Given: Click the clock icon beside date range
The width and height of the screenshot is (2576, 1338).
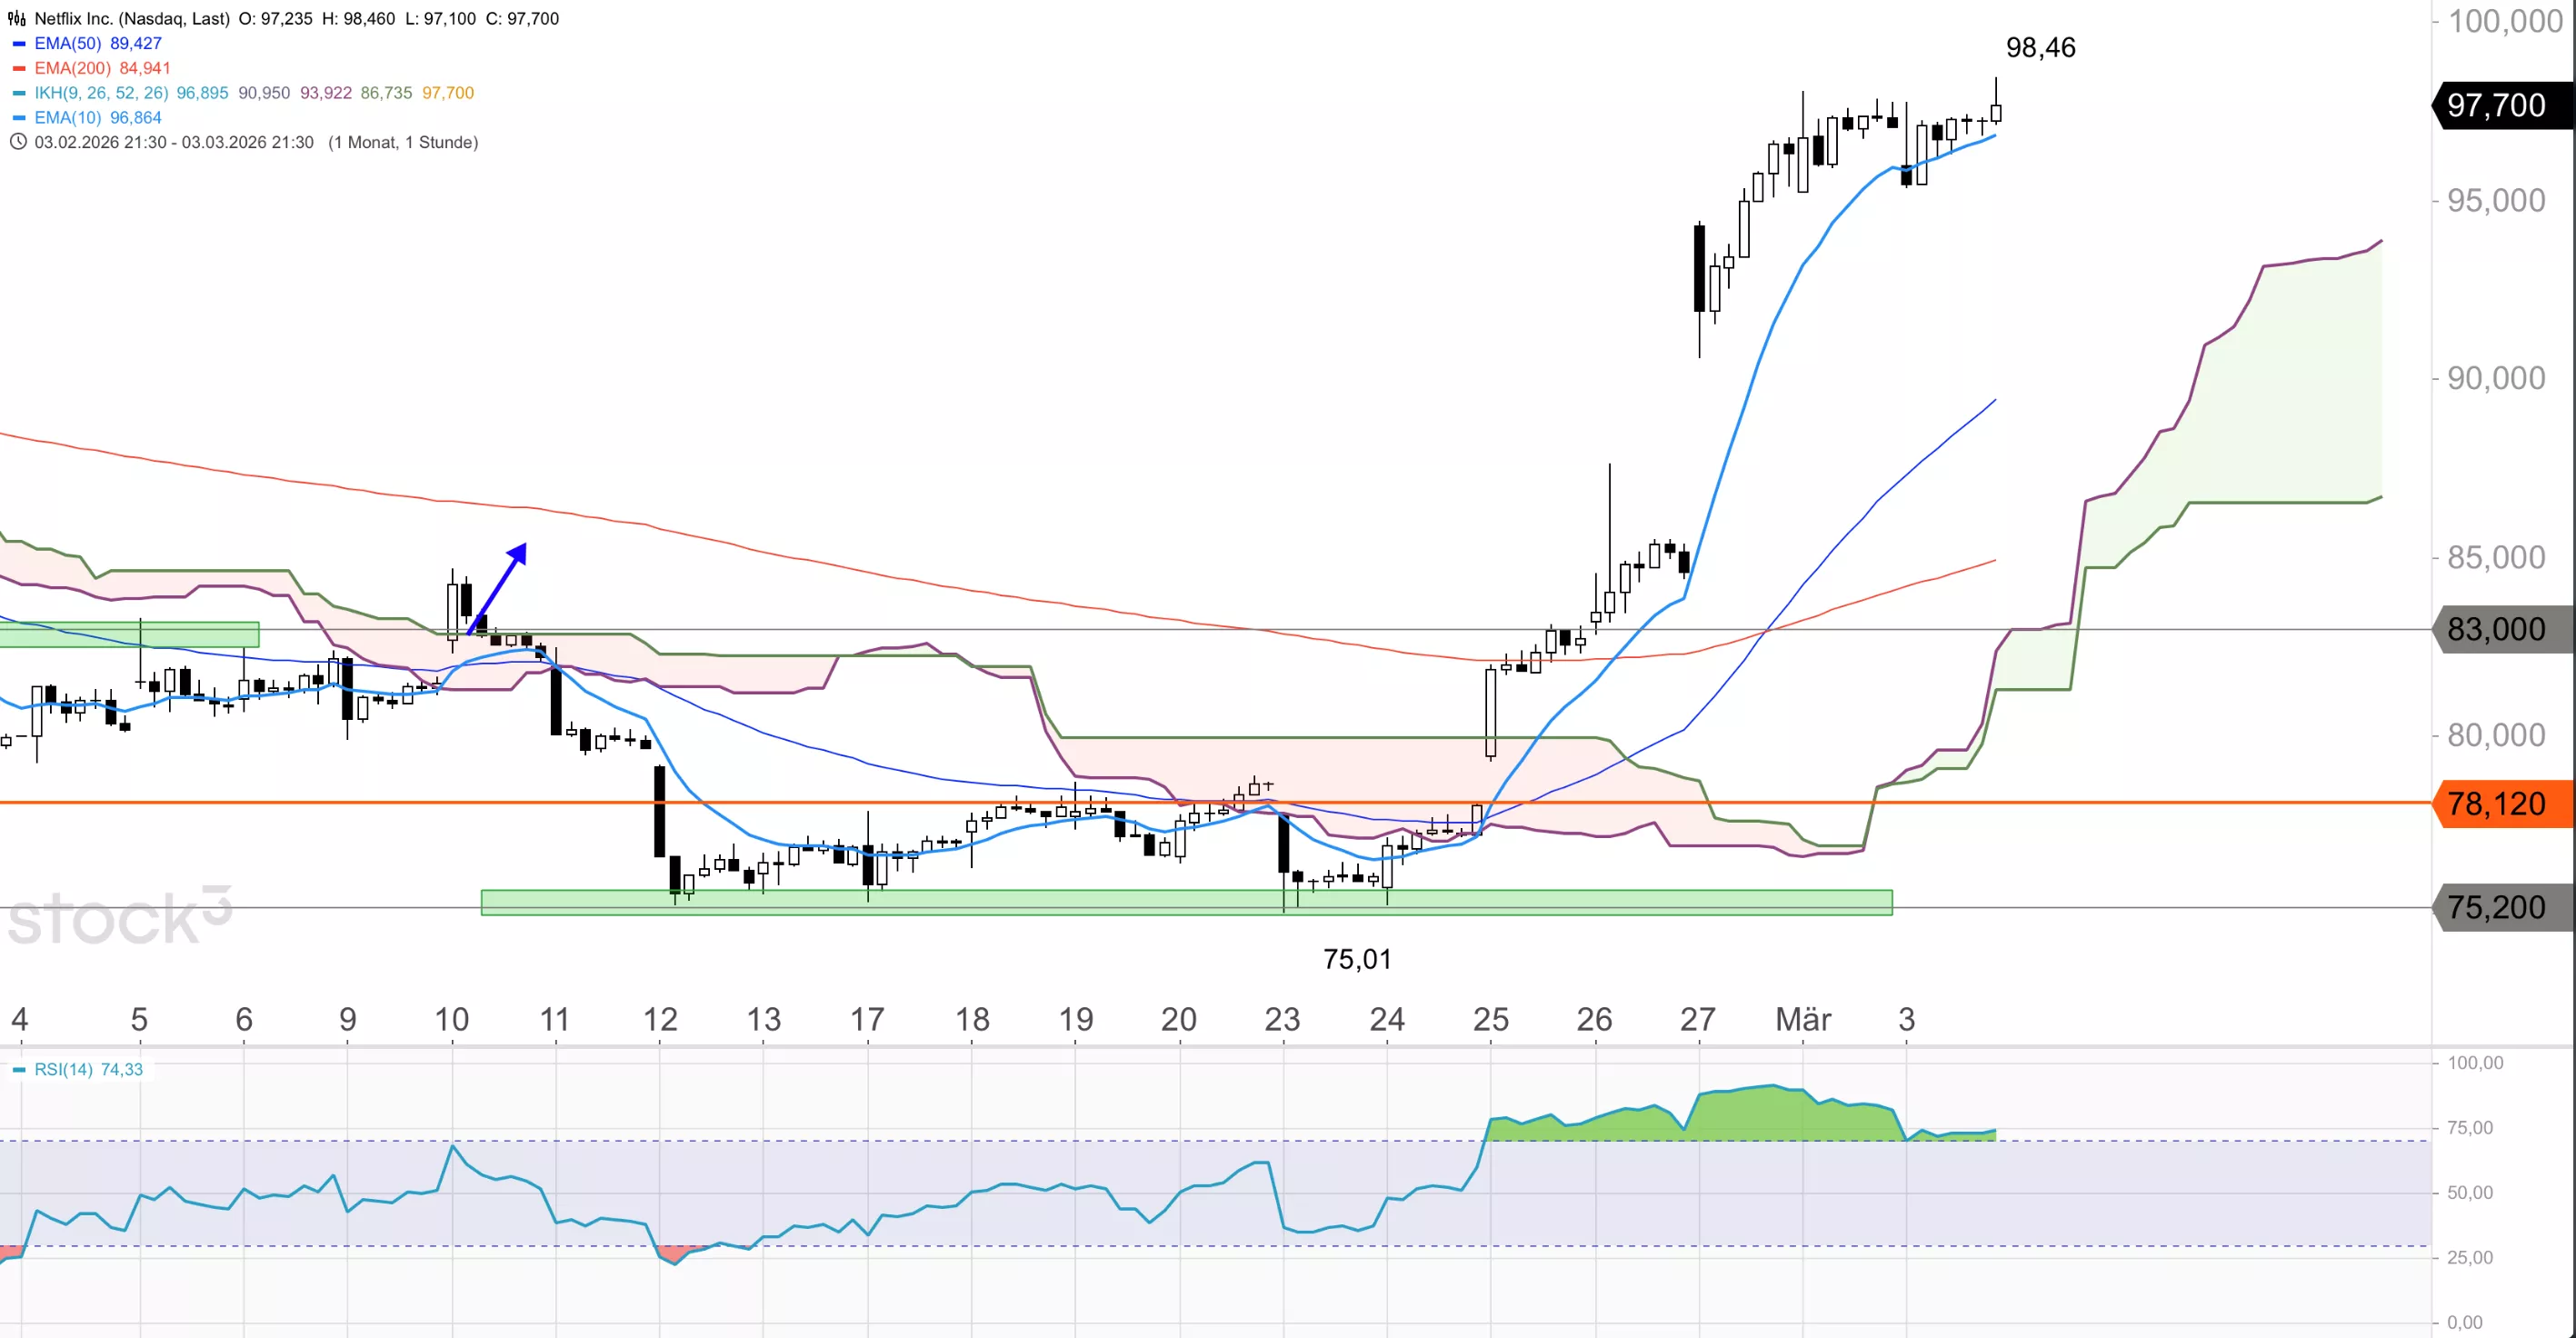Looking at the screenshot, I should [17, 142].
